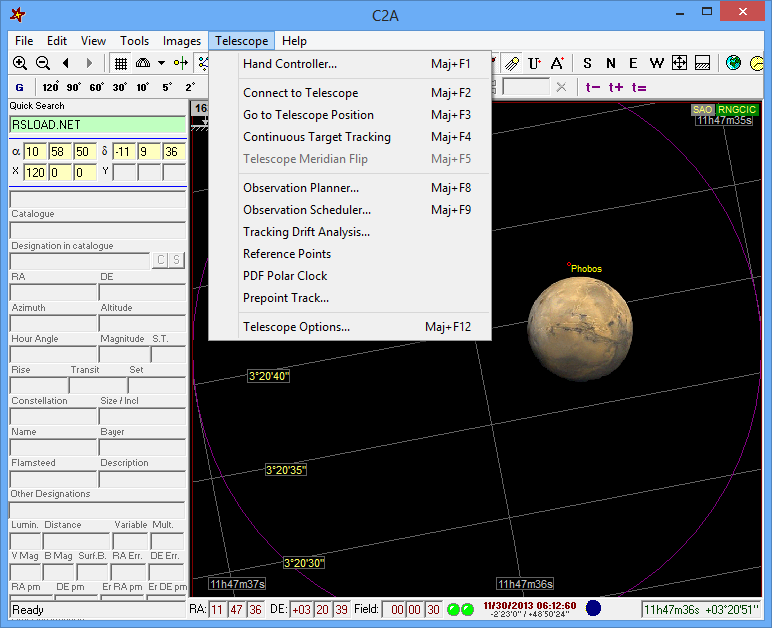This screenshot has width=772, height=628.
Task: Click the t= reset time icon
Action: coord(638,87)
